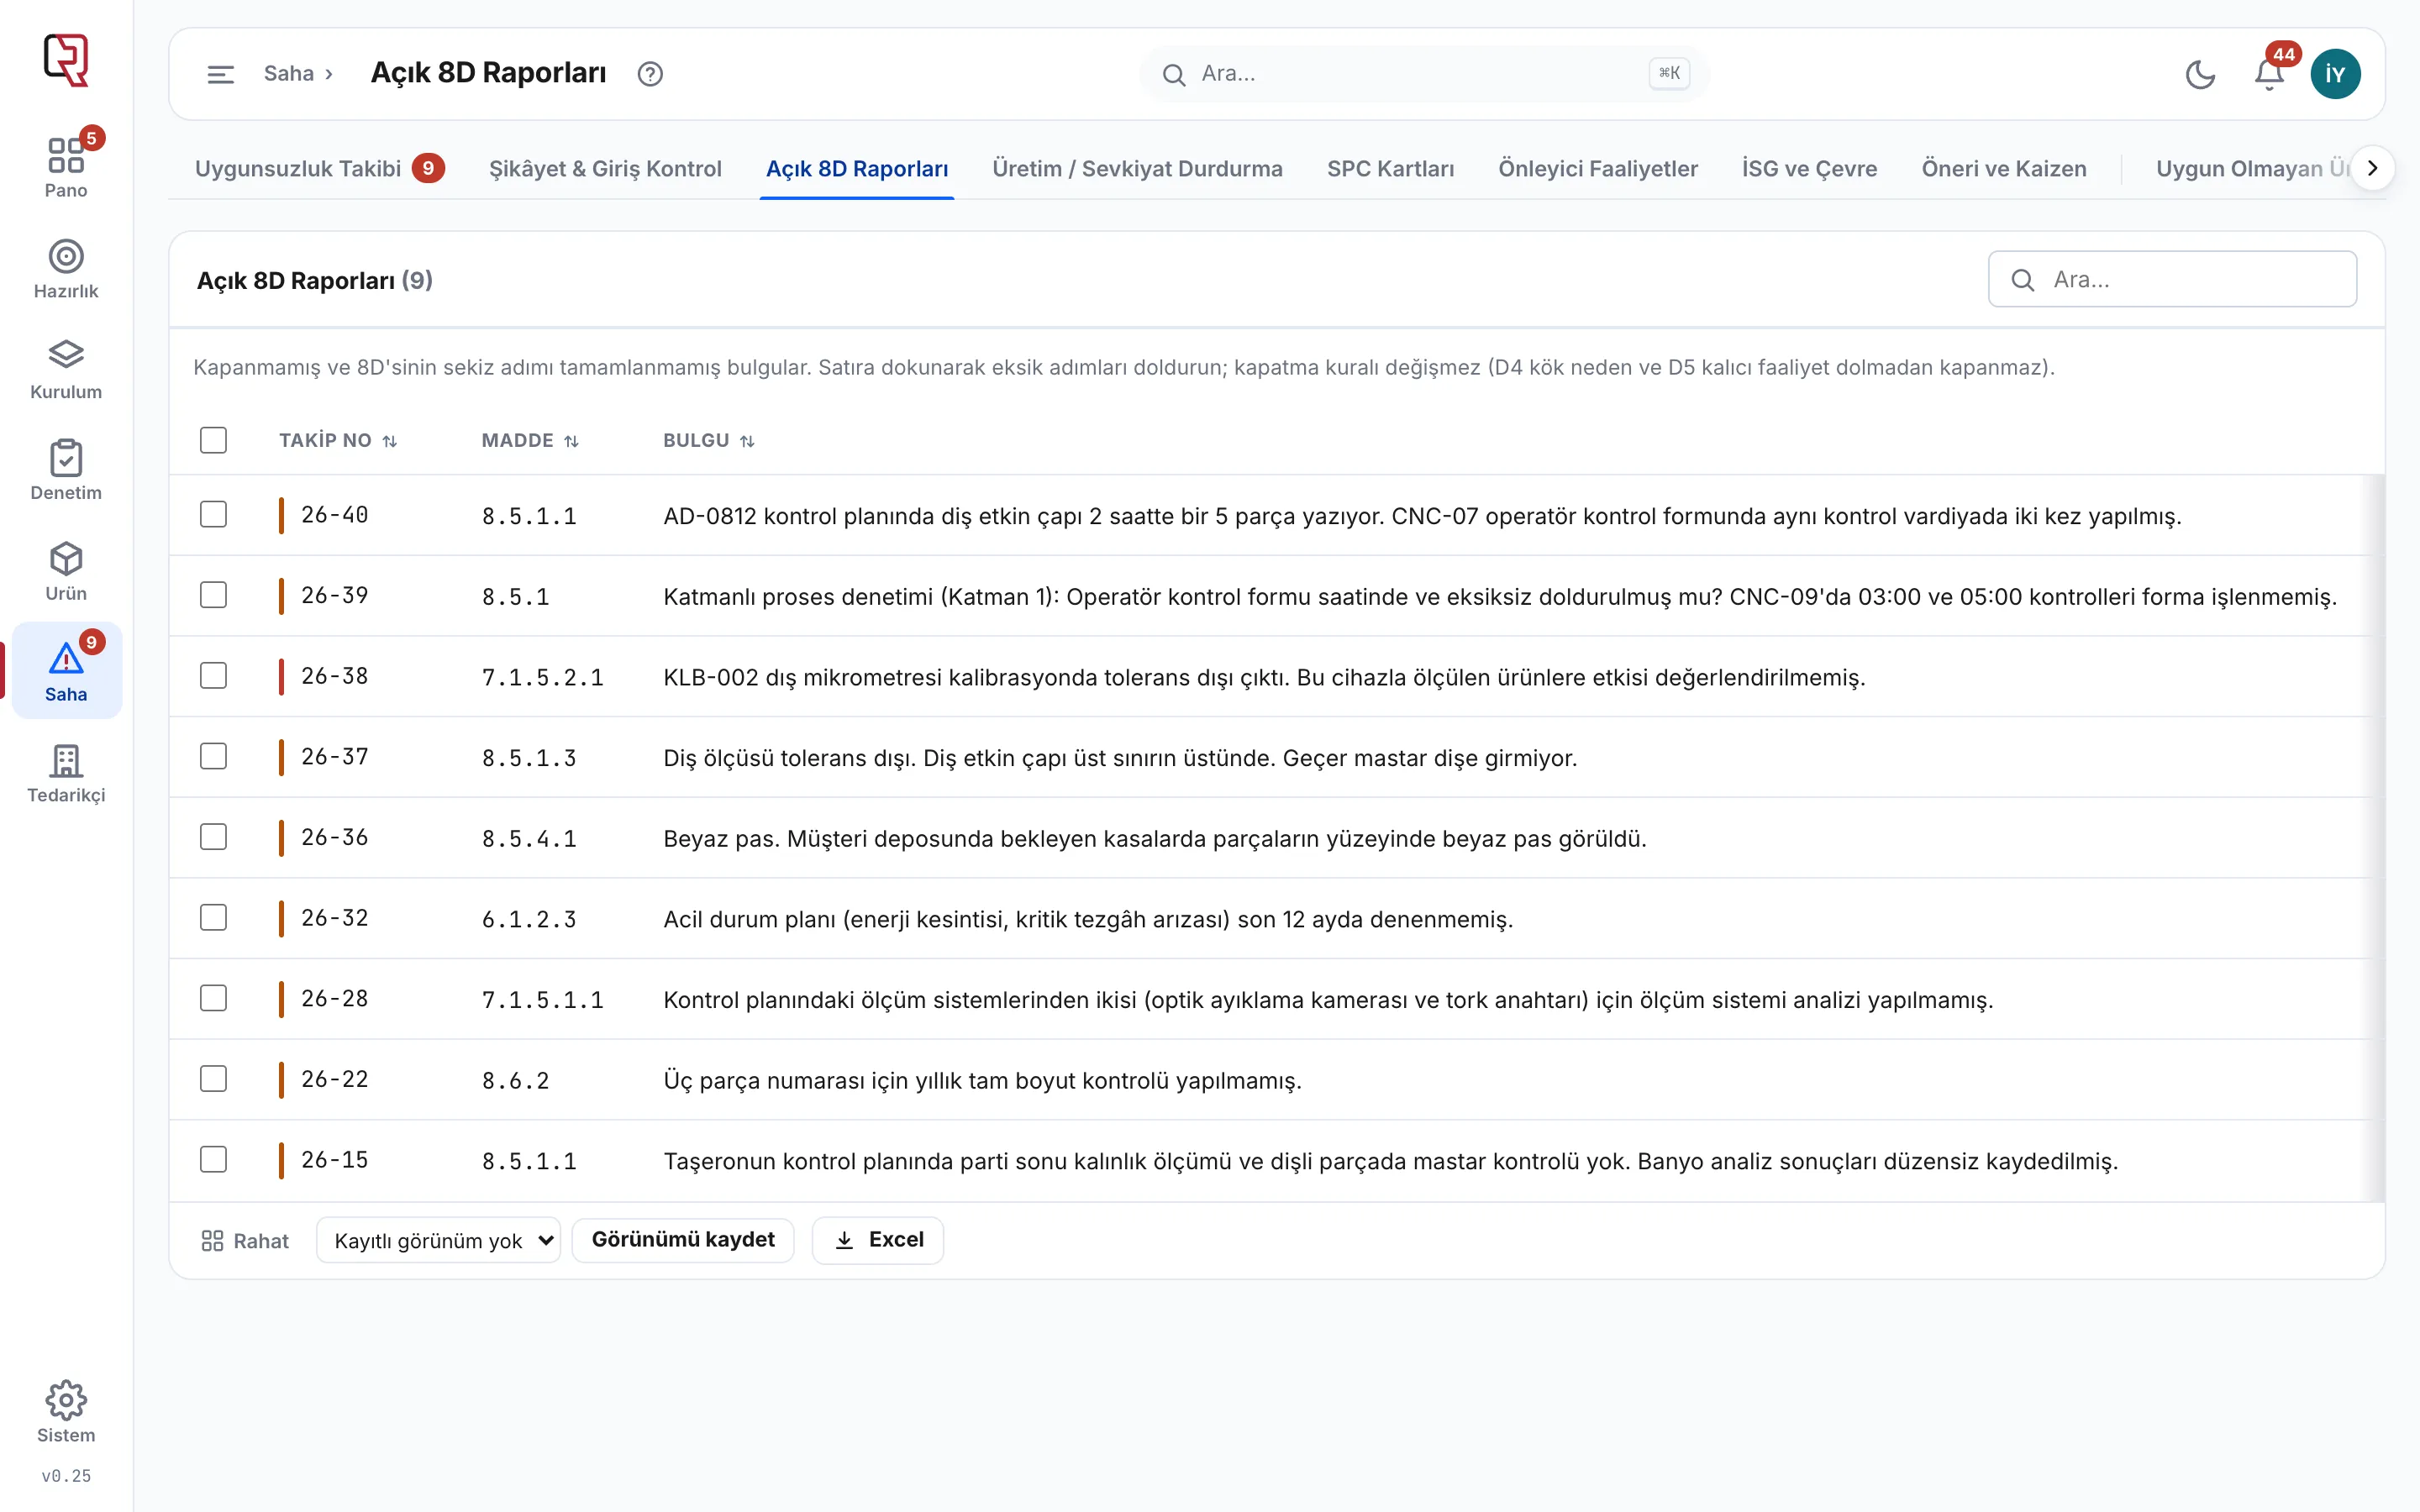This screenshot has width=2420, height=1512.
Task: Open the Kayıtlı görünüm yok dropdown
Action: point(438,1240)
